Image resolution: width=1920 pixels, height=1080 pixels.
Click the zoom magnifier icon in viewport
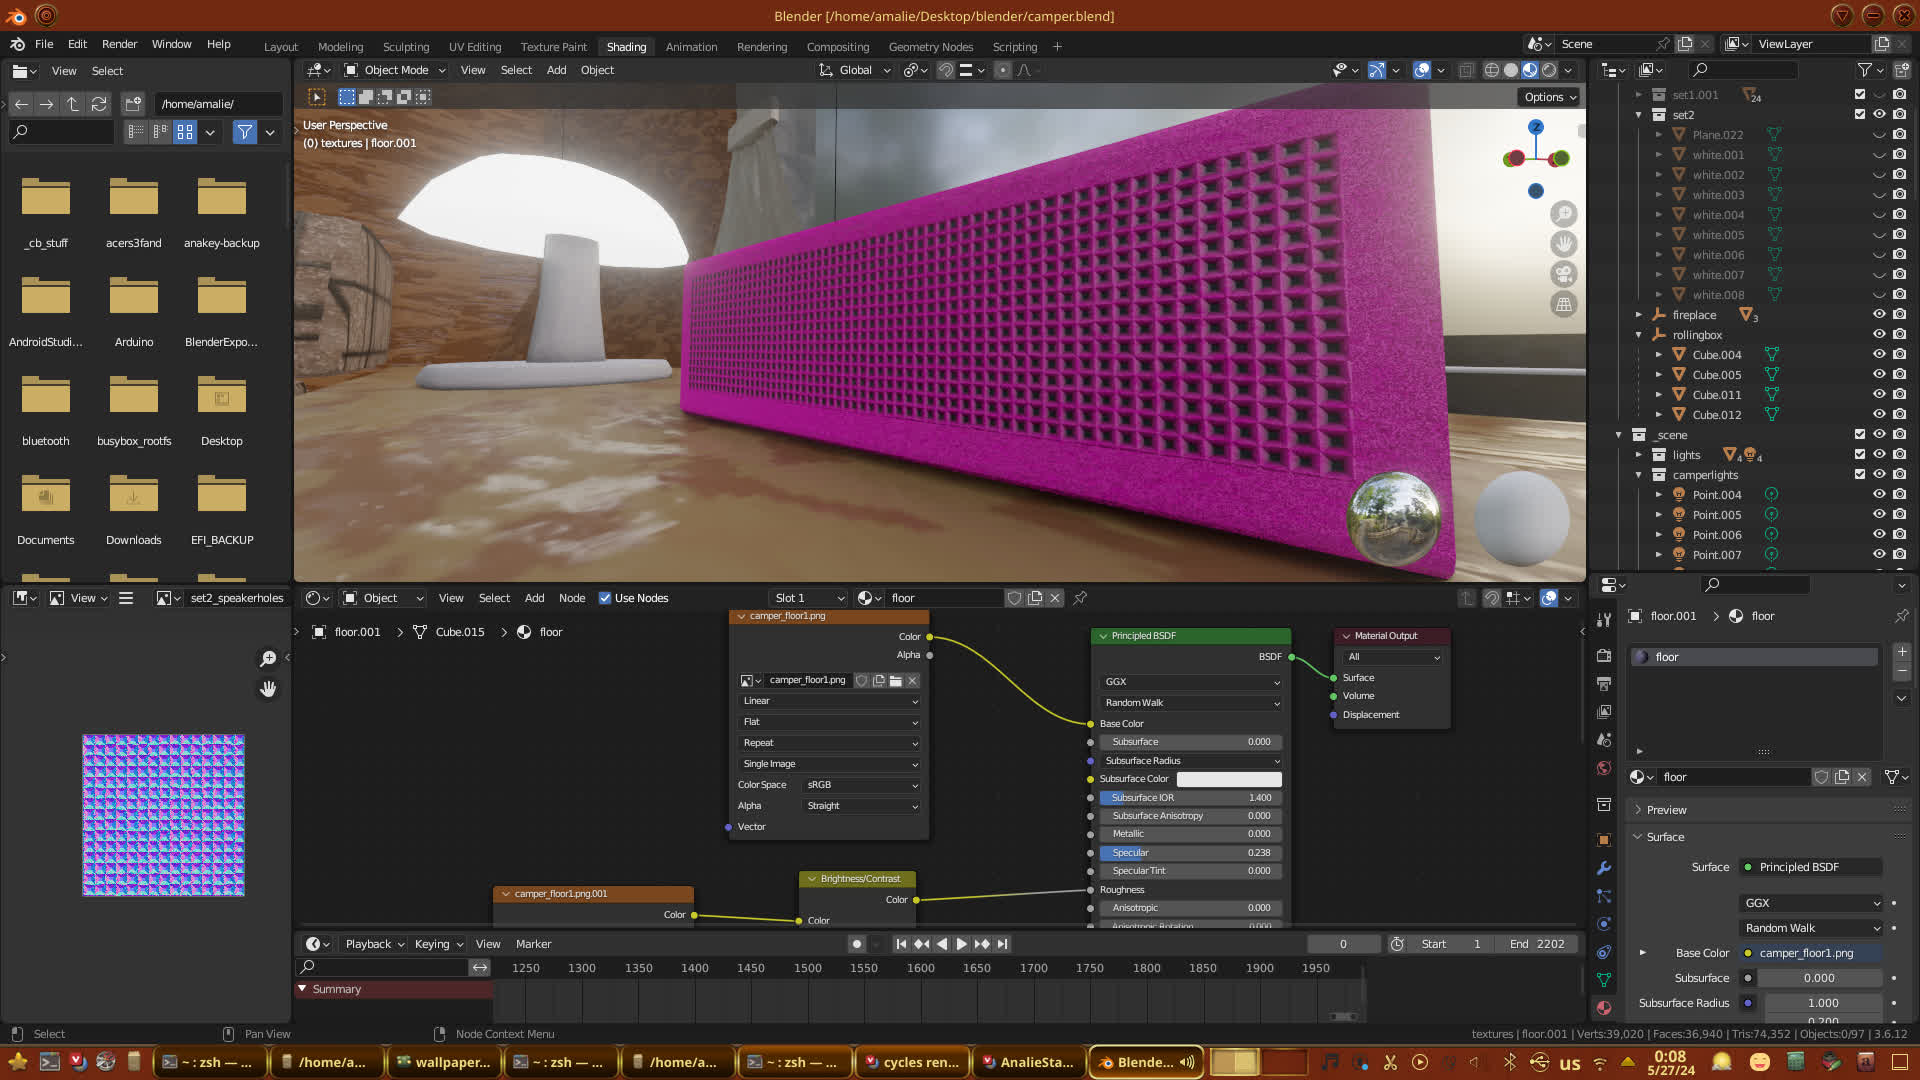point(1564,213)
